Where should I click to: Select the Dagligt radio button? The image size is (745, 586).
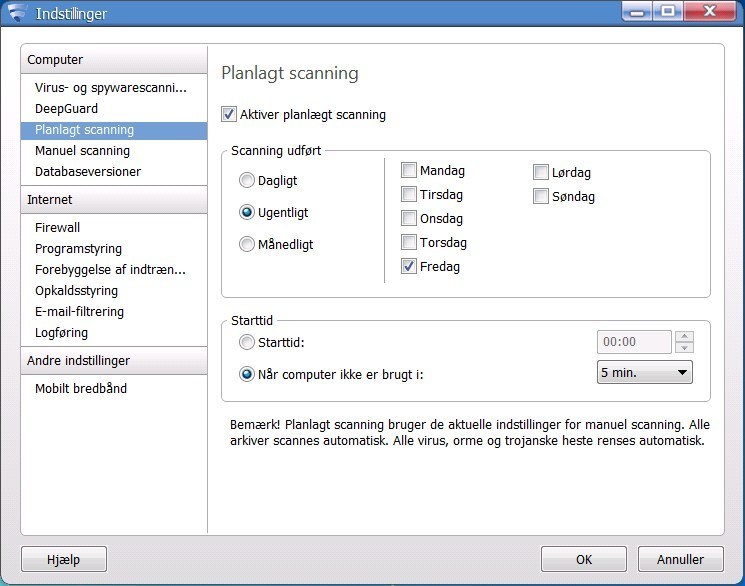[x=247, y=180]
